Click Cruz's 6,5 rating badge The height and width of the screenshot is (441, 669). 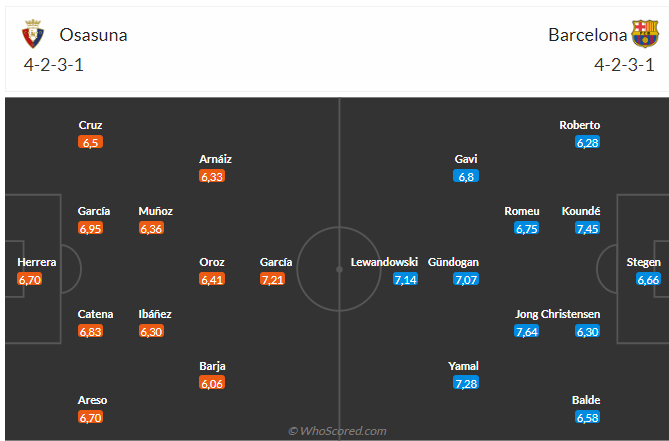[91, 143]
